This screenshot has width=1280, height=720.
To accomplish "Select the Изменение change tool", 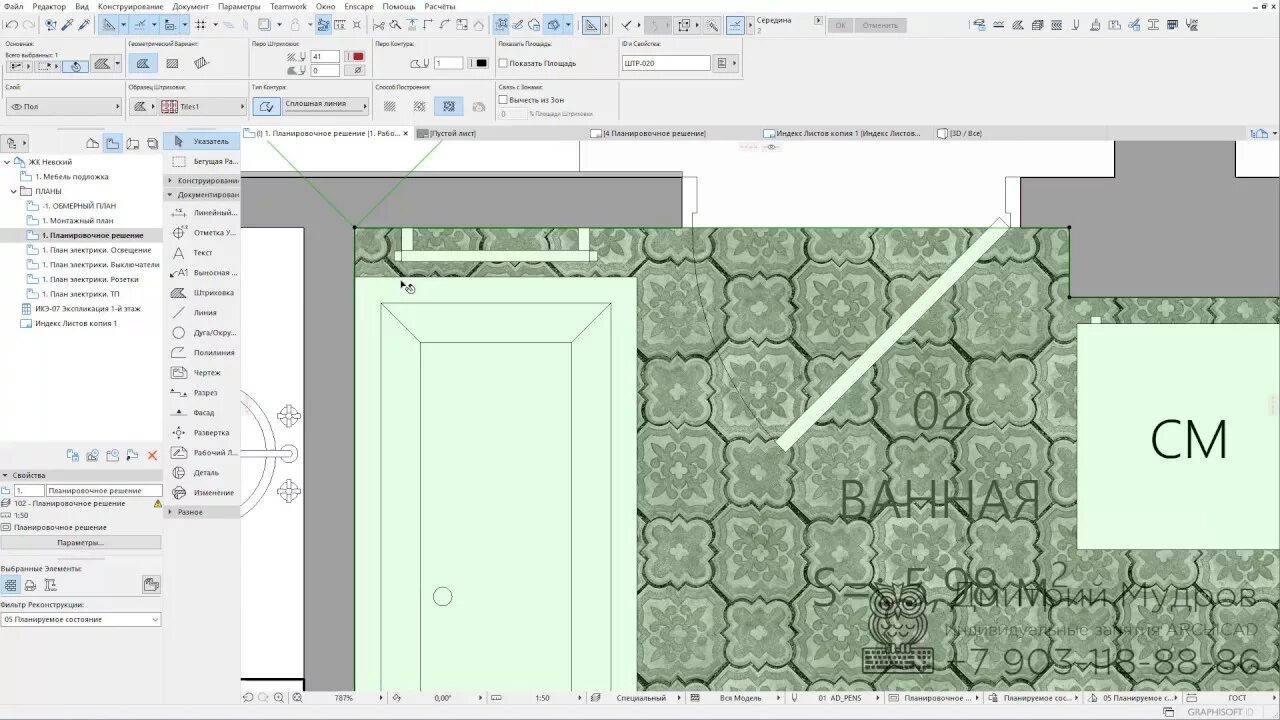I will (x=202, y=493).
